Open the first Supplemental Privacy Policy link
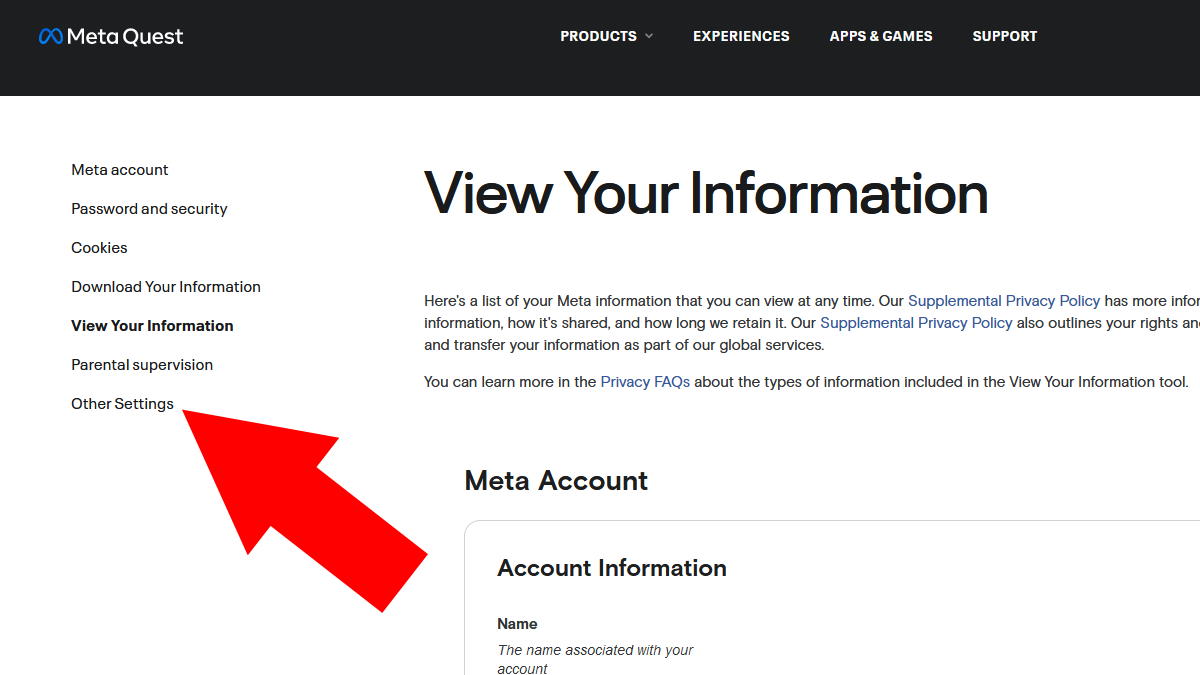The image size is (1200, 675). pos(1004,301)
